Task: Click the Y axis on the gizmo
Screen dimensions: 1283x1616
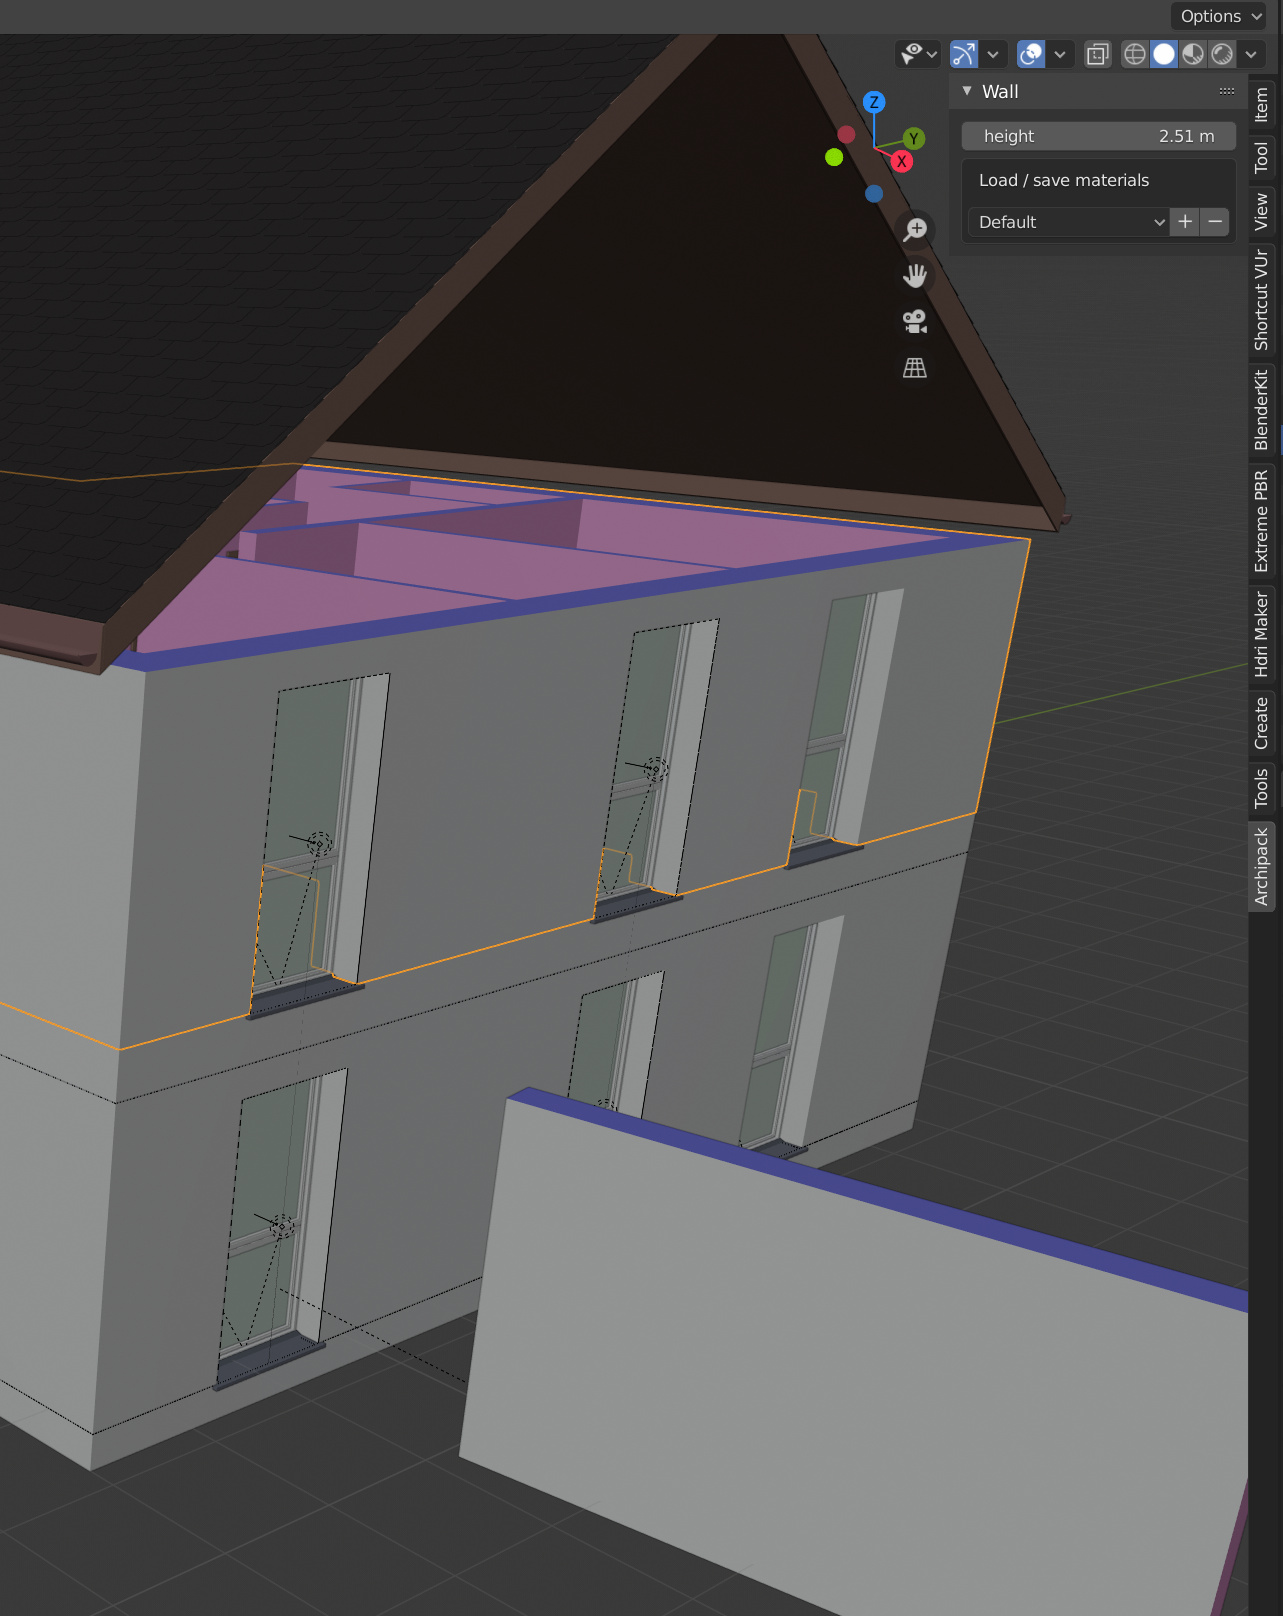Action: pos(914,139)
